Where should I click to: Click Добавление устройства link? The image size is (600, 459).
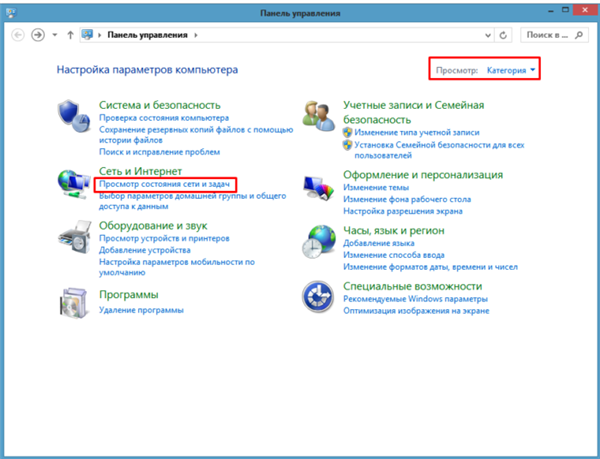point(145,250)
